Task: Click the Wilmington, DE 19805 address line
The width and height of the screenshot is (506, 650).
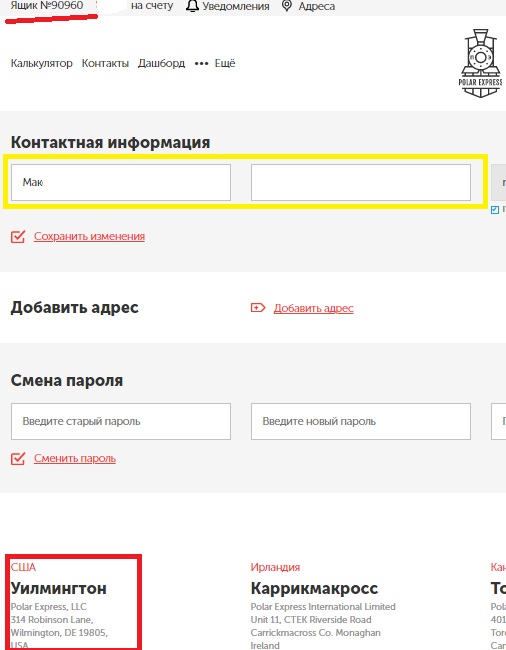Action: (59, 633)
